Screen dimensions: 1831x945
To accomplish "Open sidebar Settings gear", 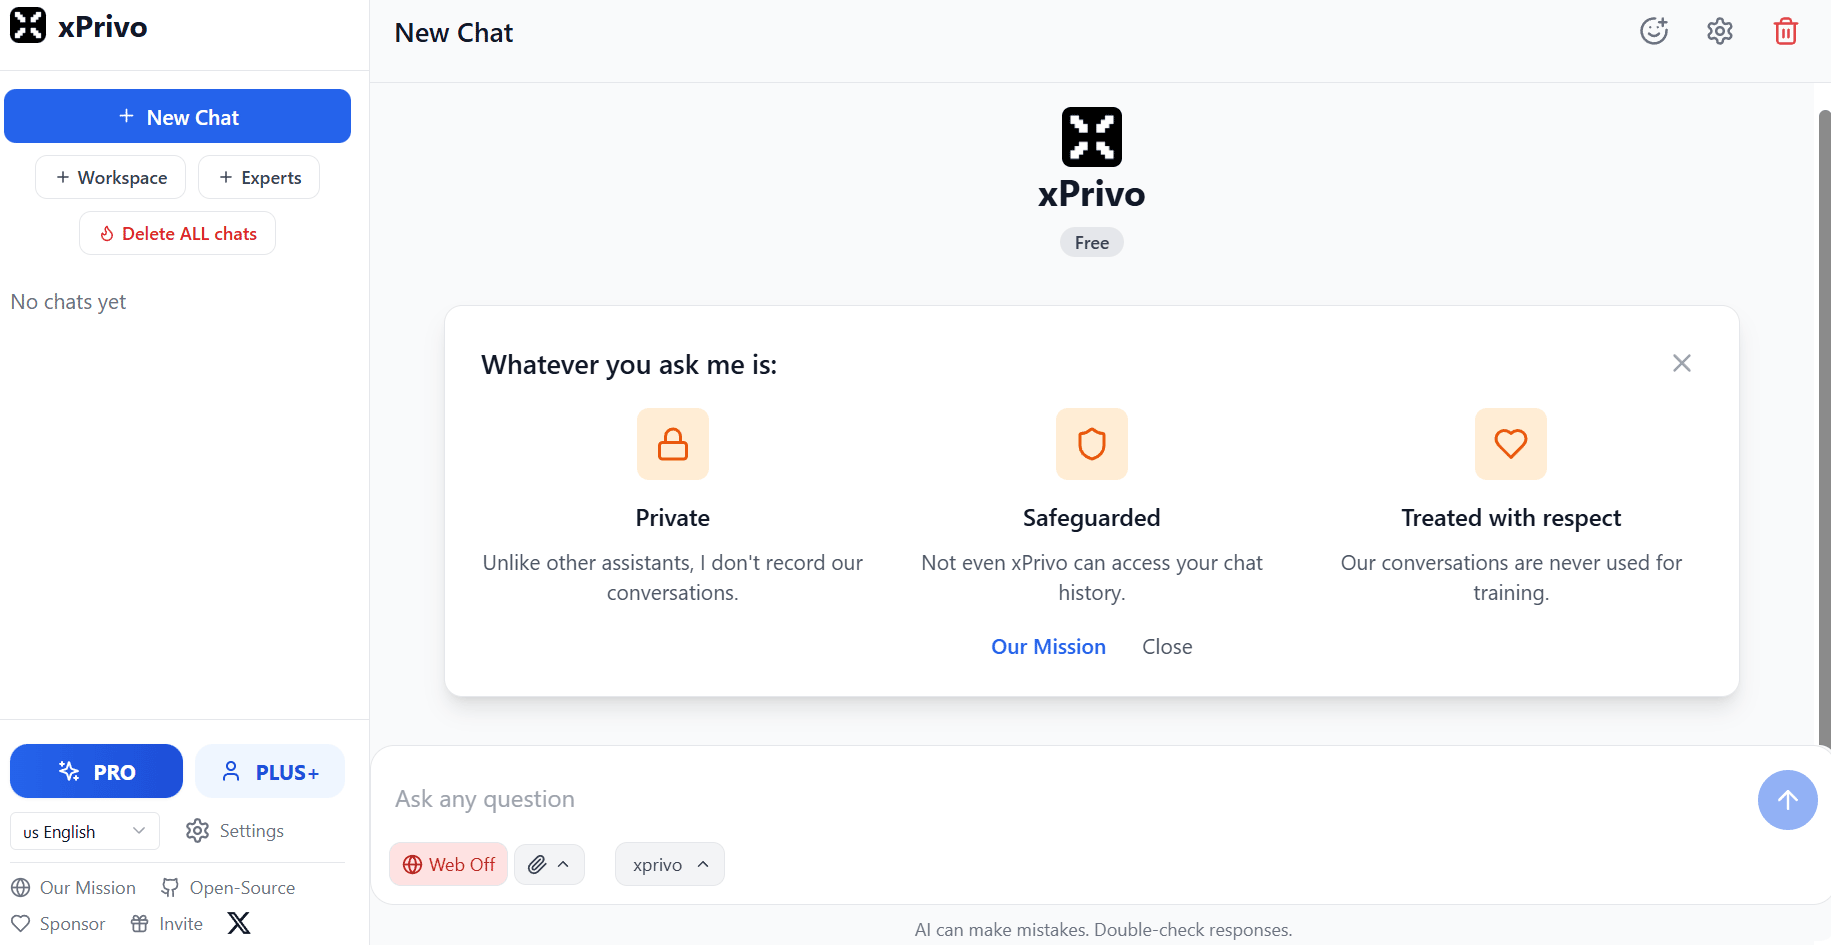I will (235, 831).
